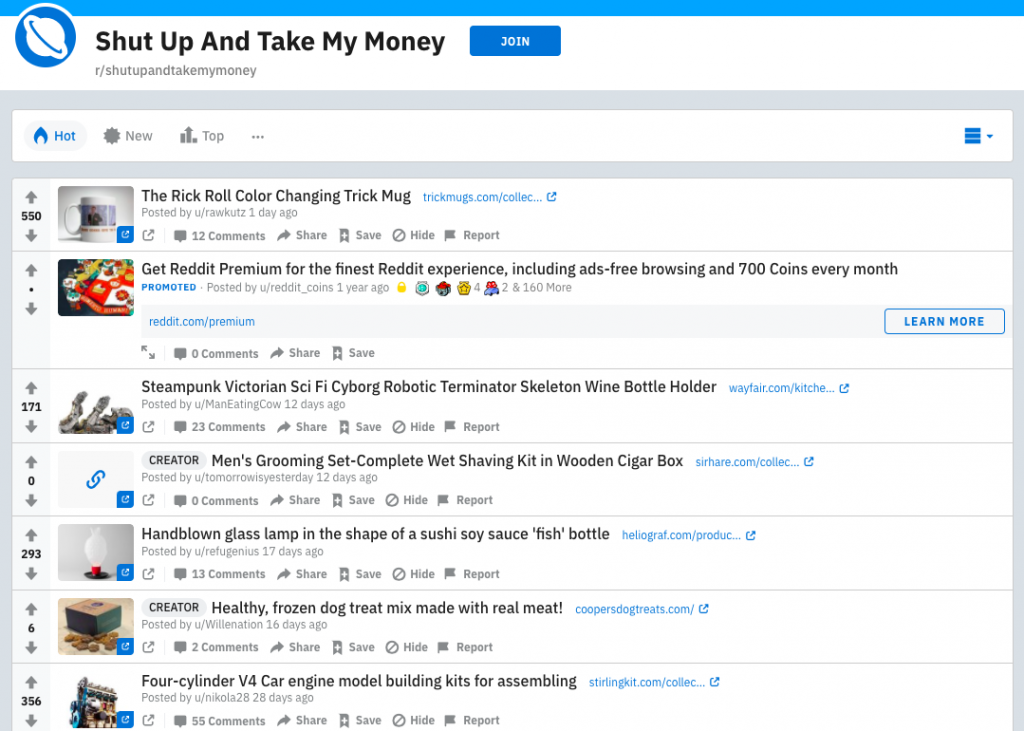
Task: Downvote the Men's Grooming Set post
Action: pyautogui.click(x=31, y=501)
